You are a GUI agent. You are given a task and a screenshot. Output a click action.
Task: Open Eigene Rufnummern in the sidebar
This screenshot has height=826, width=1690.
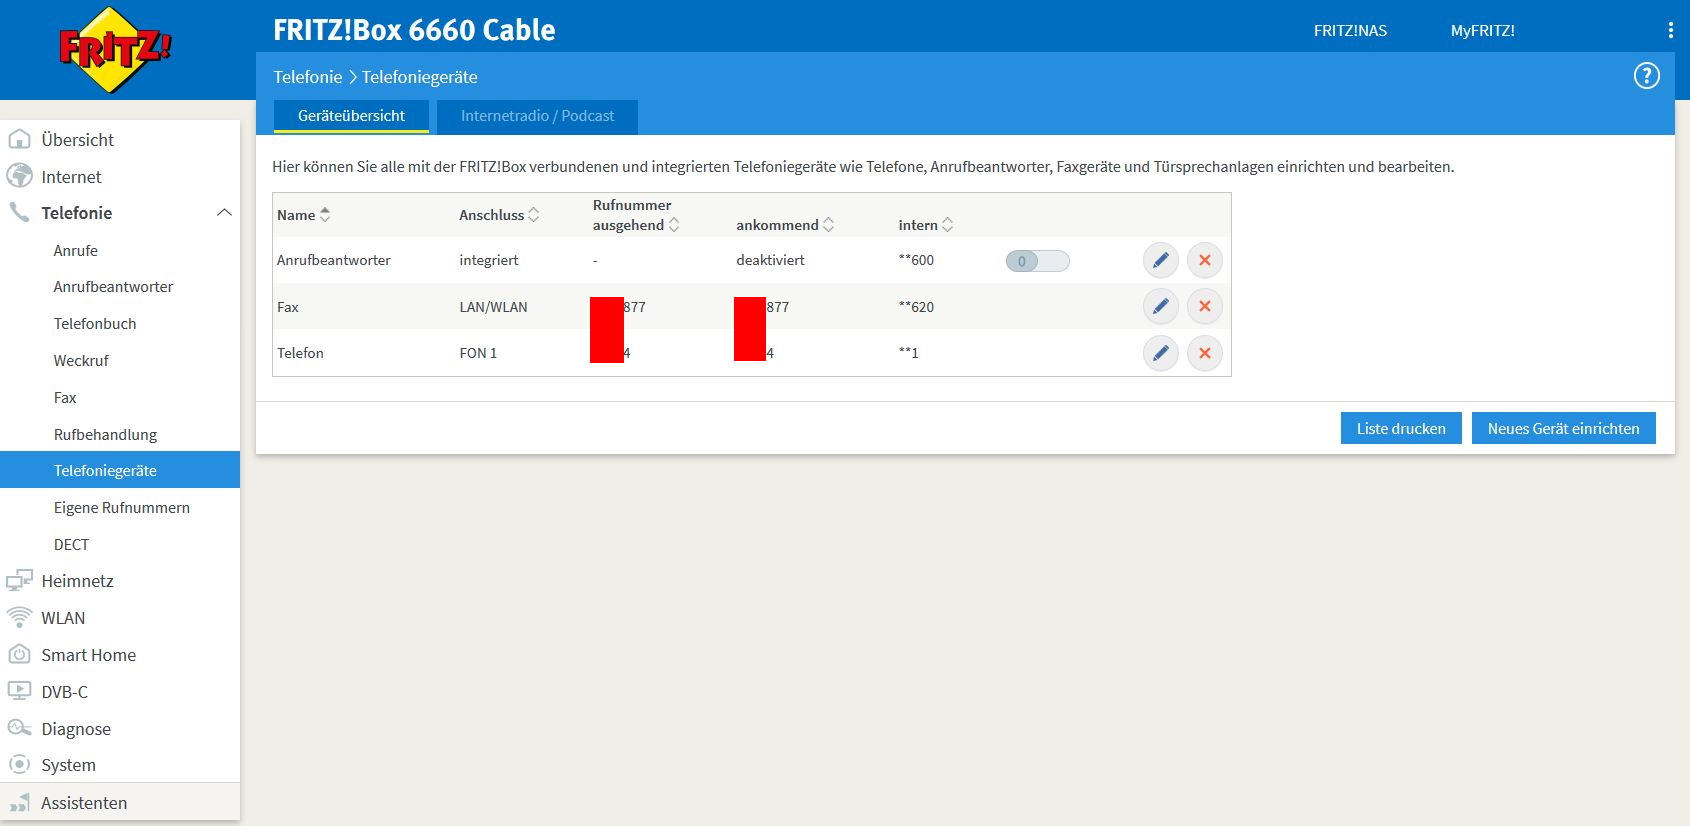[x=122, y=507]
